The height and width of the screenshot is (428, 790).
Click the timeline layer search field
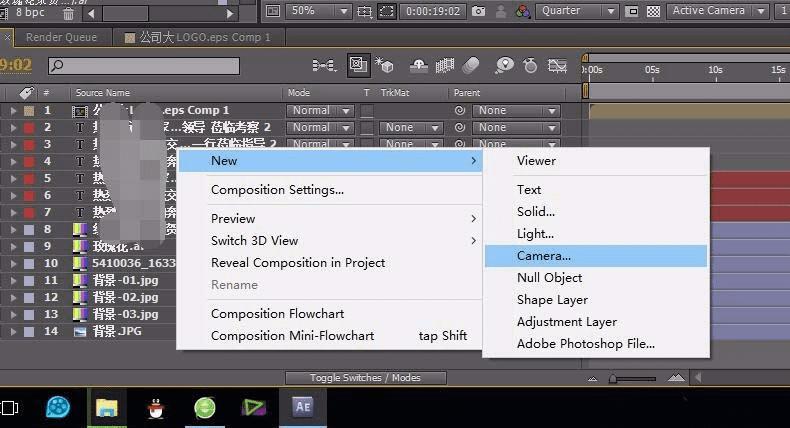[x=144, y=66]
